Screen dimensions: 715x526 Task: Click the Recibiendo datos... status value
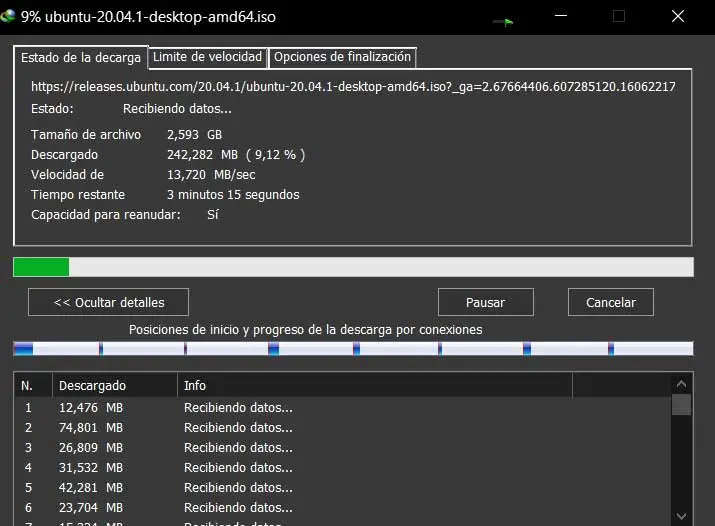[177, 109]
